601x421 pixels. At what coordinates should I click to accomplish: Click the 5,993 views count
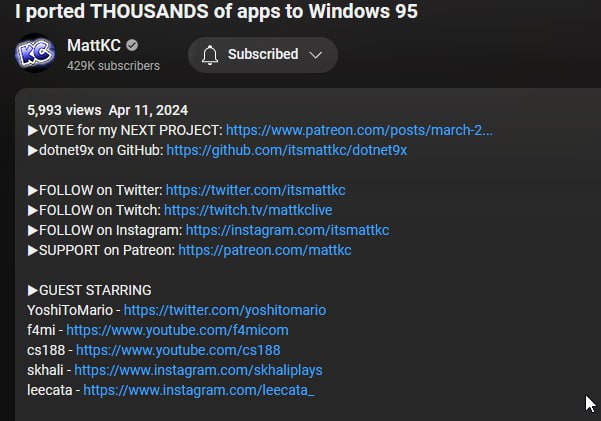click(x=64, y=110)
